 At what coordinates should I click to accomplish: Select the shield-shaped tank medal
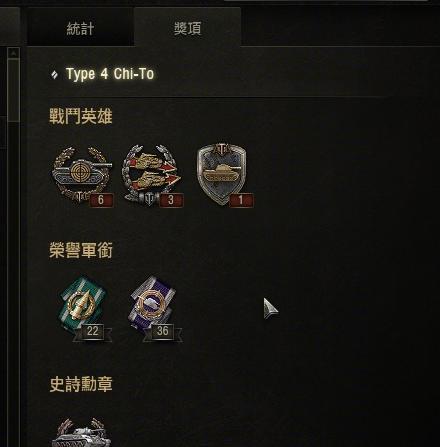click(x=222, y=175)
